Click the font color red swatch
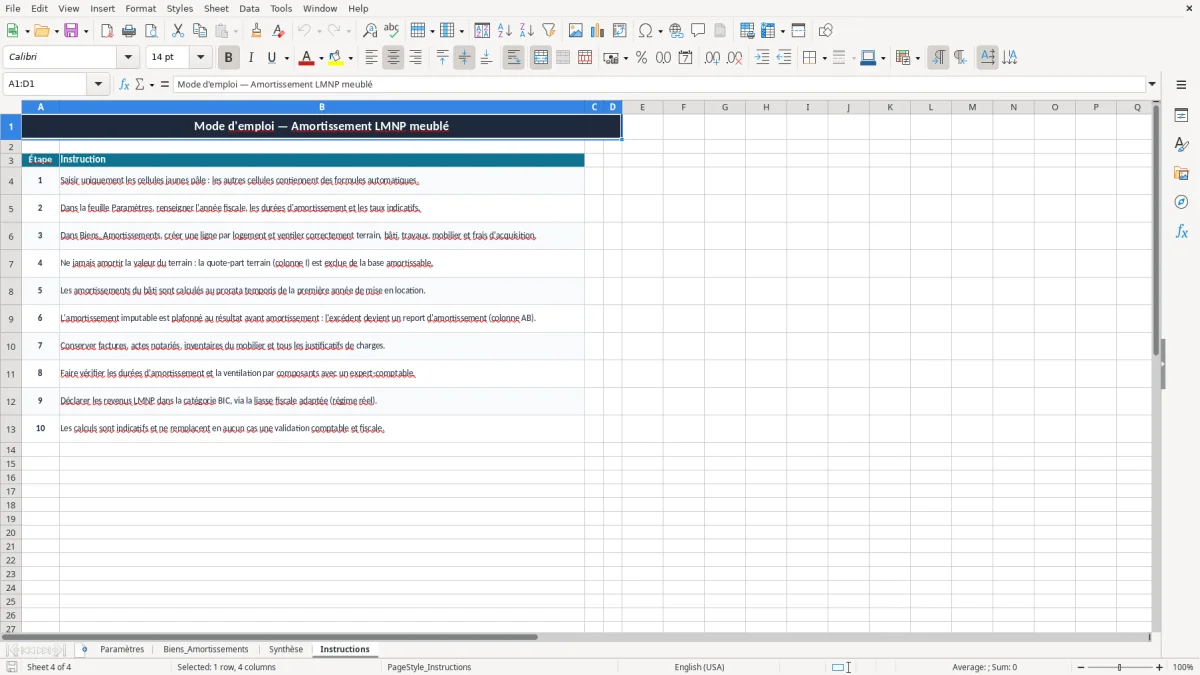Image resolution: width=1200 pixels, height=675 pixels. pyautogui.click(x=307, y=58)
